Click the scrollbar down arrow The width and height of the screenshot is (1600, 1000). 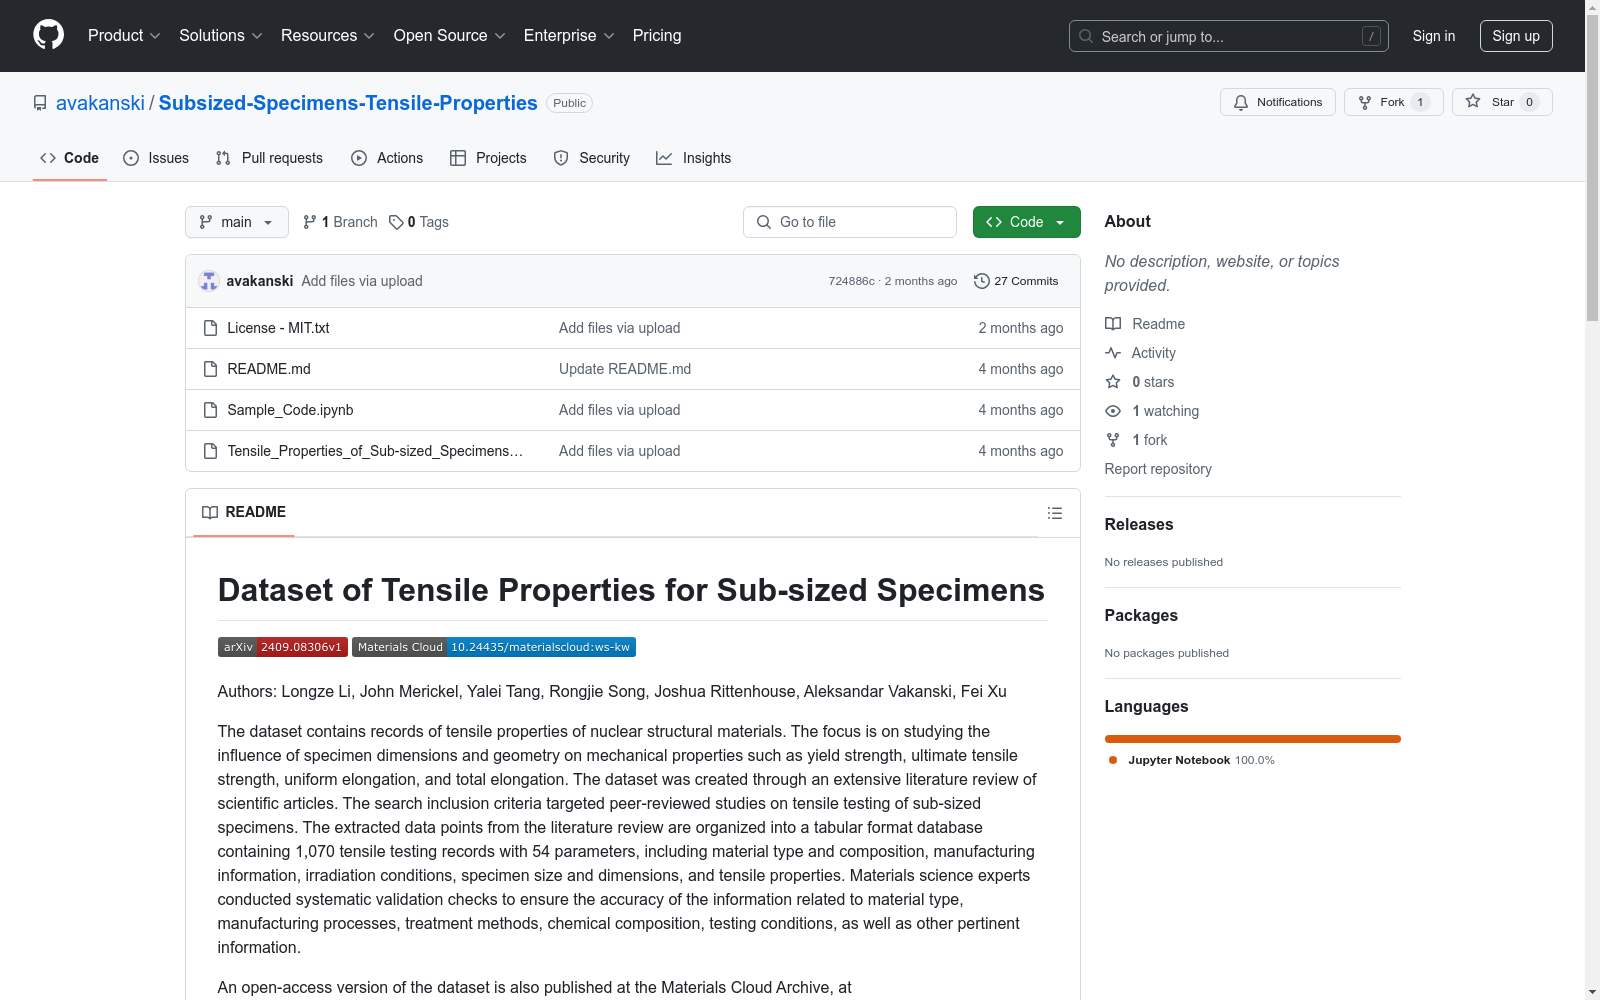(x=1592, y=992)
